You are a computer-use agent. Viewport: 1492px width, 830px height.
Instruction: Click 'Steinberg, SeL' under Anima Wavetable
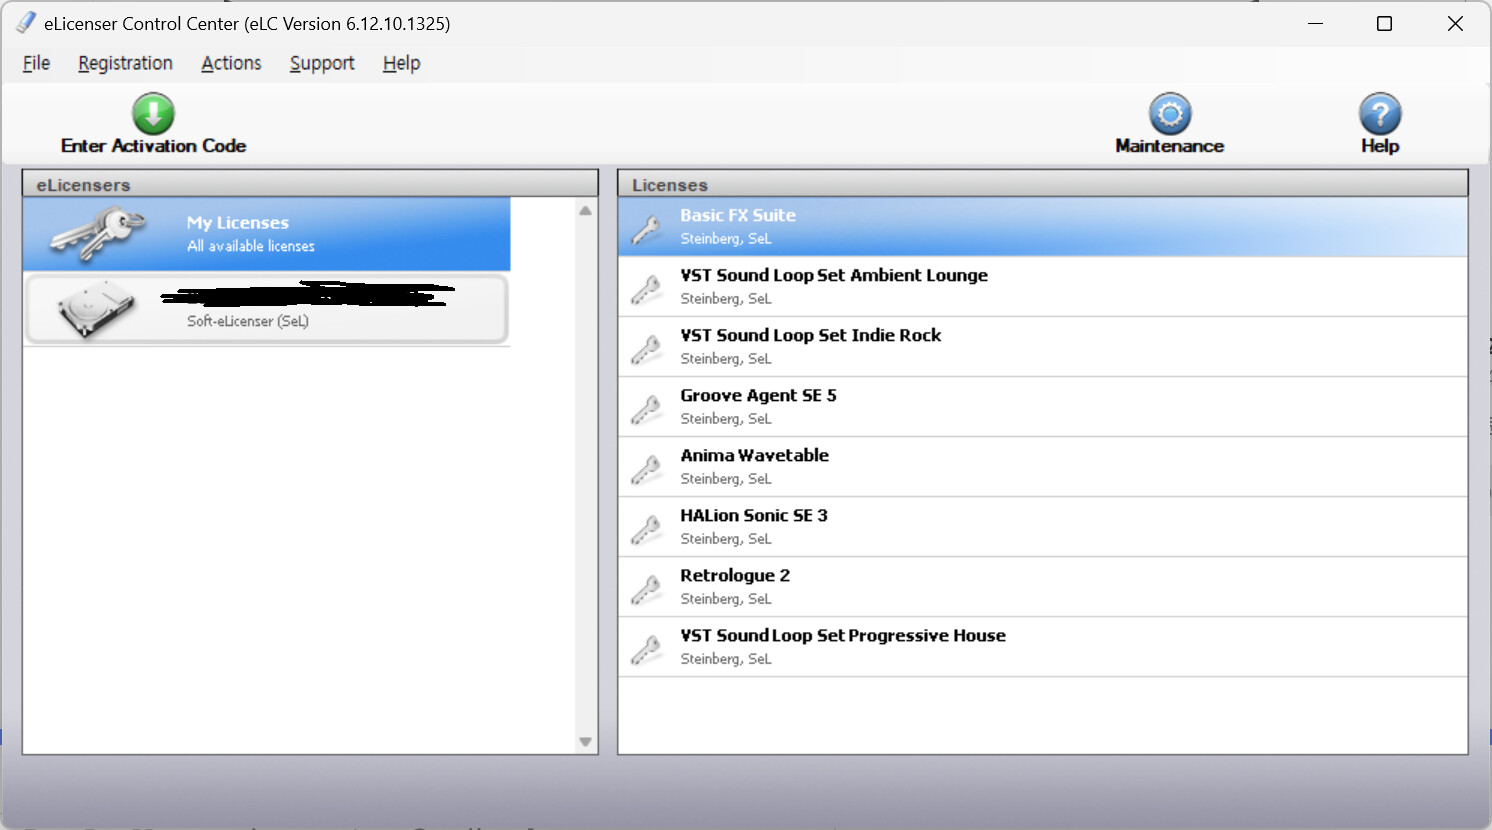[x=726, y=479]
